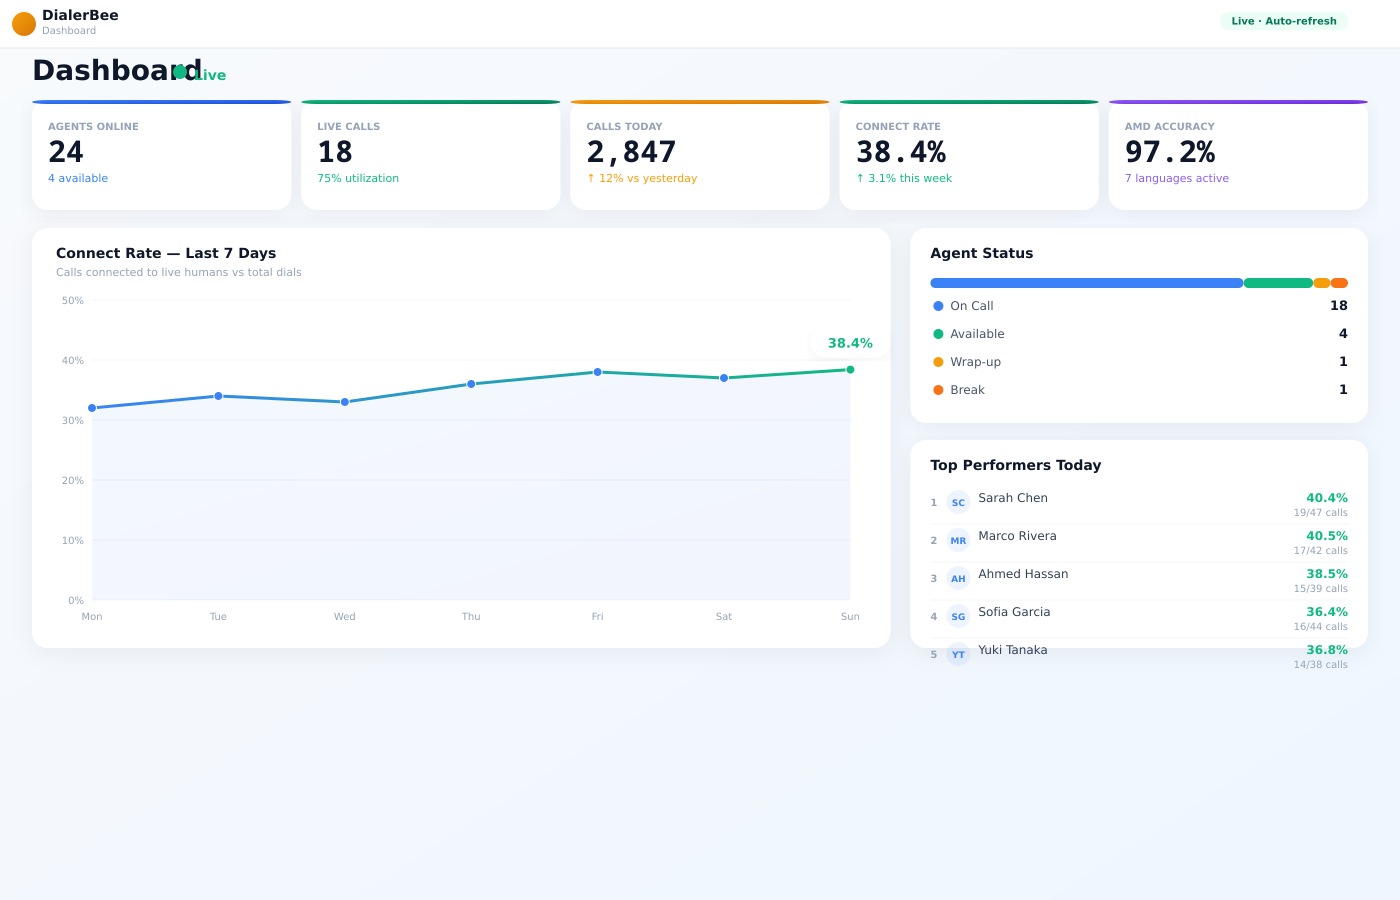Open the Live Calls card
The height and width of the screenshot is (900, 1400).
(431, 155)
